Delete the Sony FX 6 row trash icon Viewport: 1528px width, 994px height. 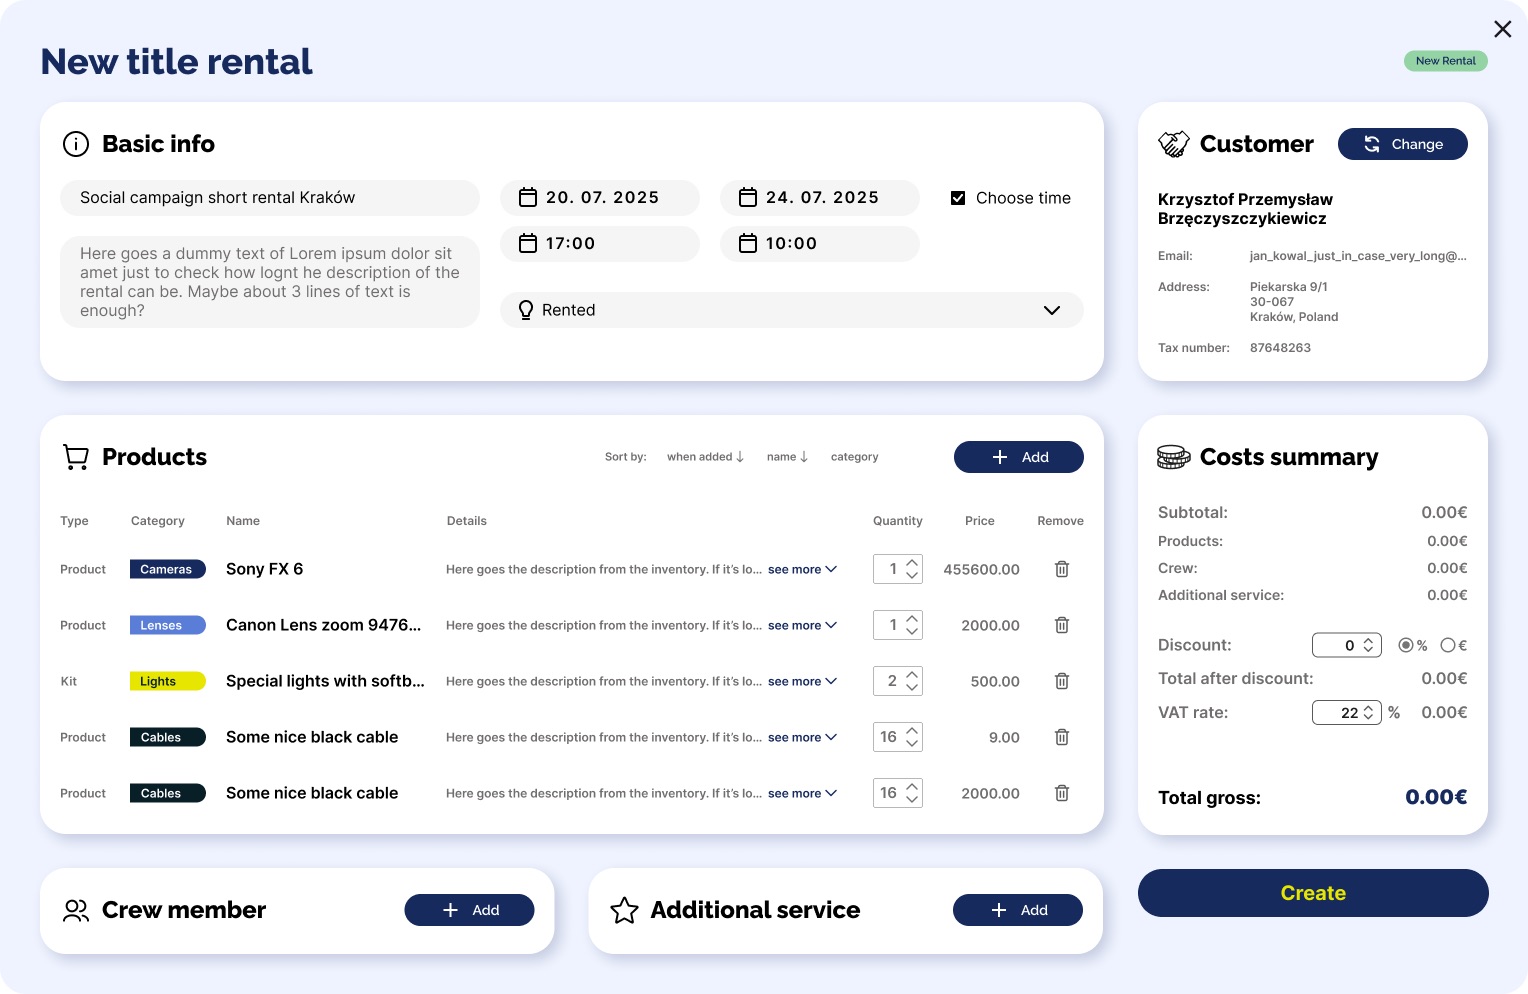(x=1062, y=569)
